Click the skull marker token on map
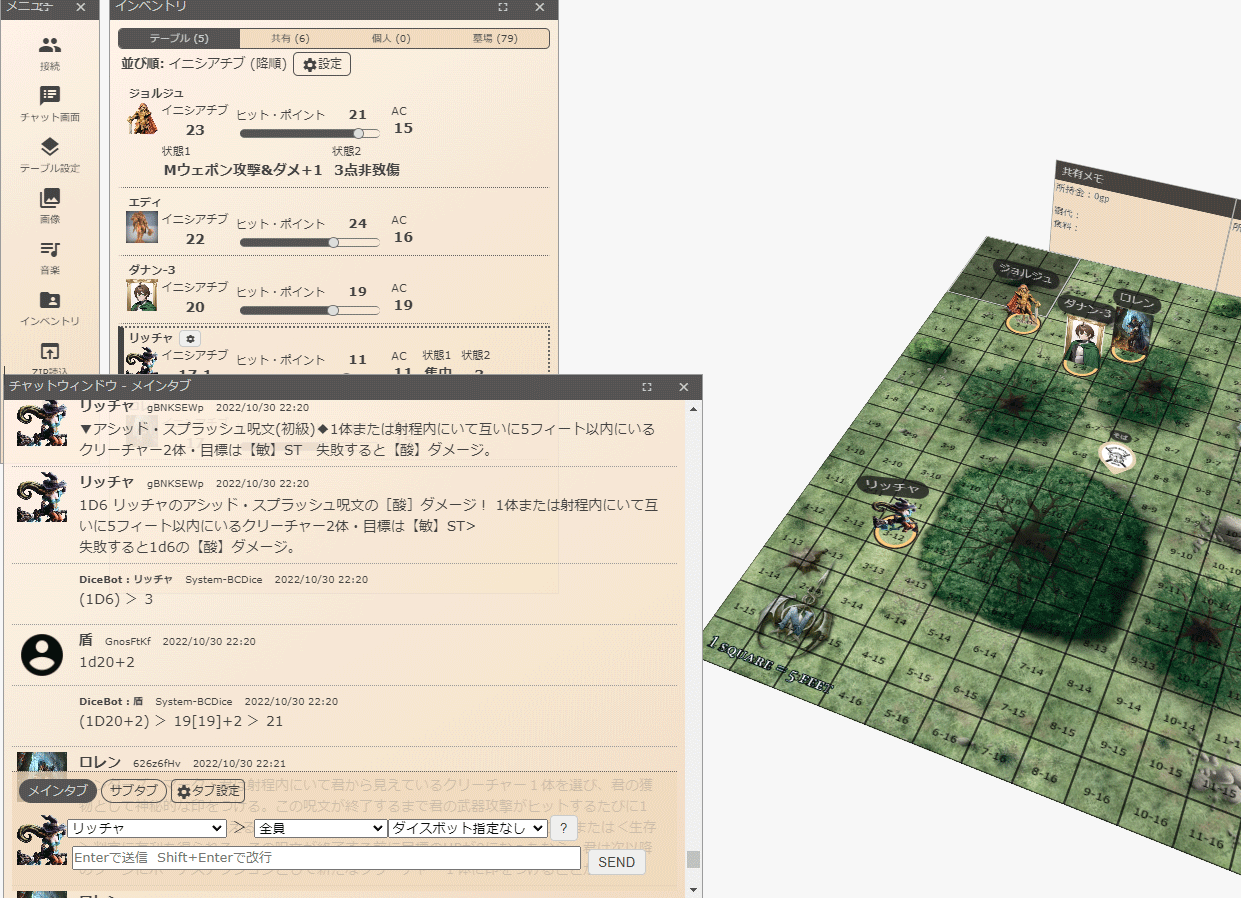The image size is (1241, 898). click(x=1116, y=455)
